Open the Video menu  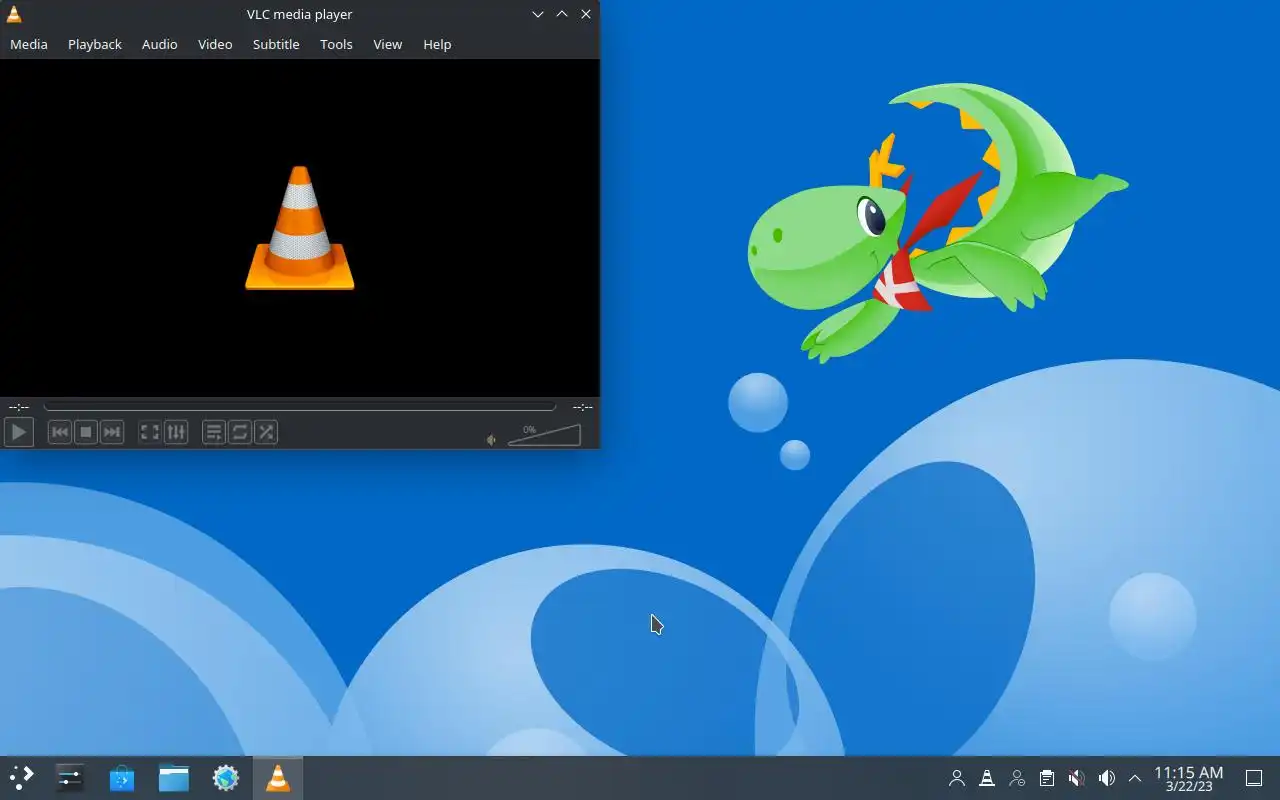point(215,44)
